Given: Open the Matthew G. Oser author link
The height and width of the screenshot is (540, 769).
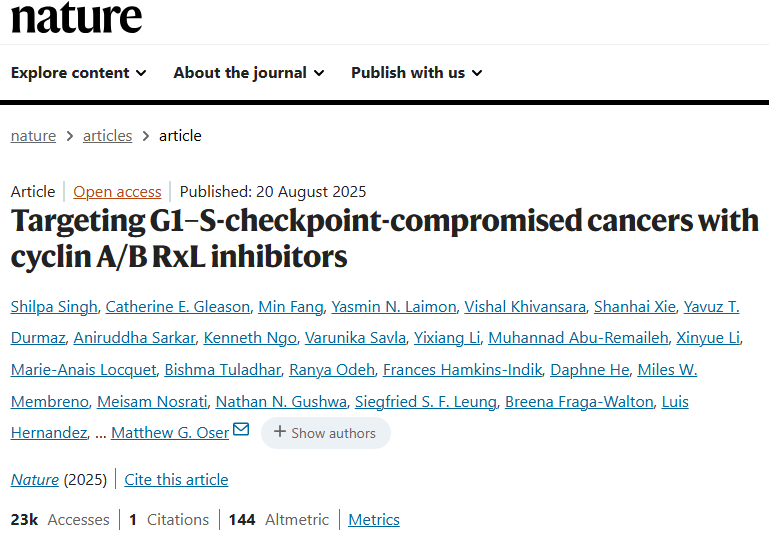Looking at the screenshot, I should coord(169,433).
